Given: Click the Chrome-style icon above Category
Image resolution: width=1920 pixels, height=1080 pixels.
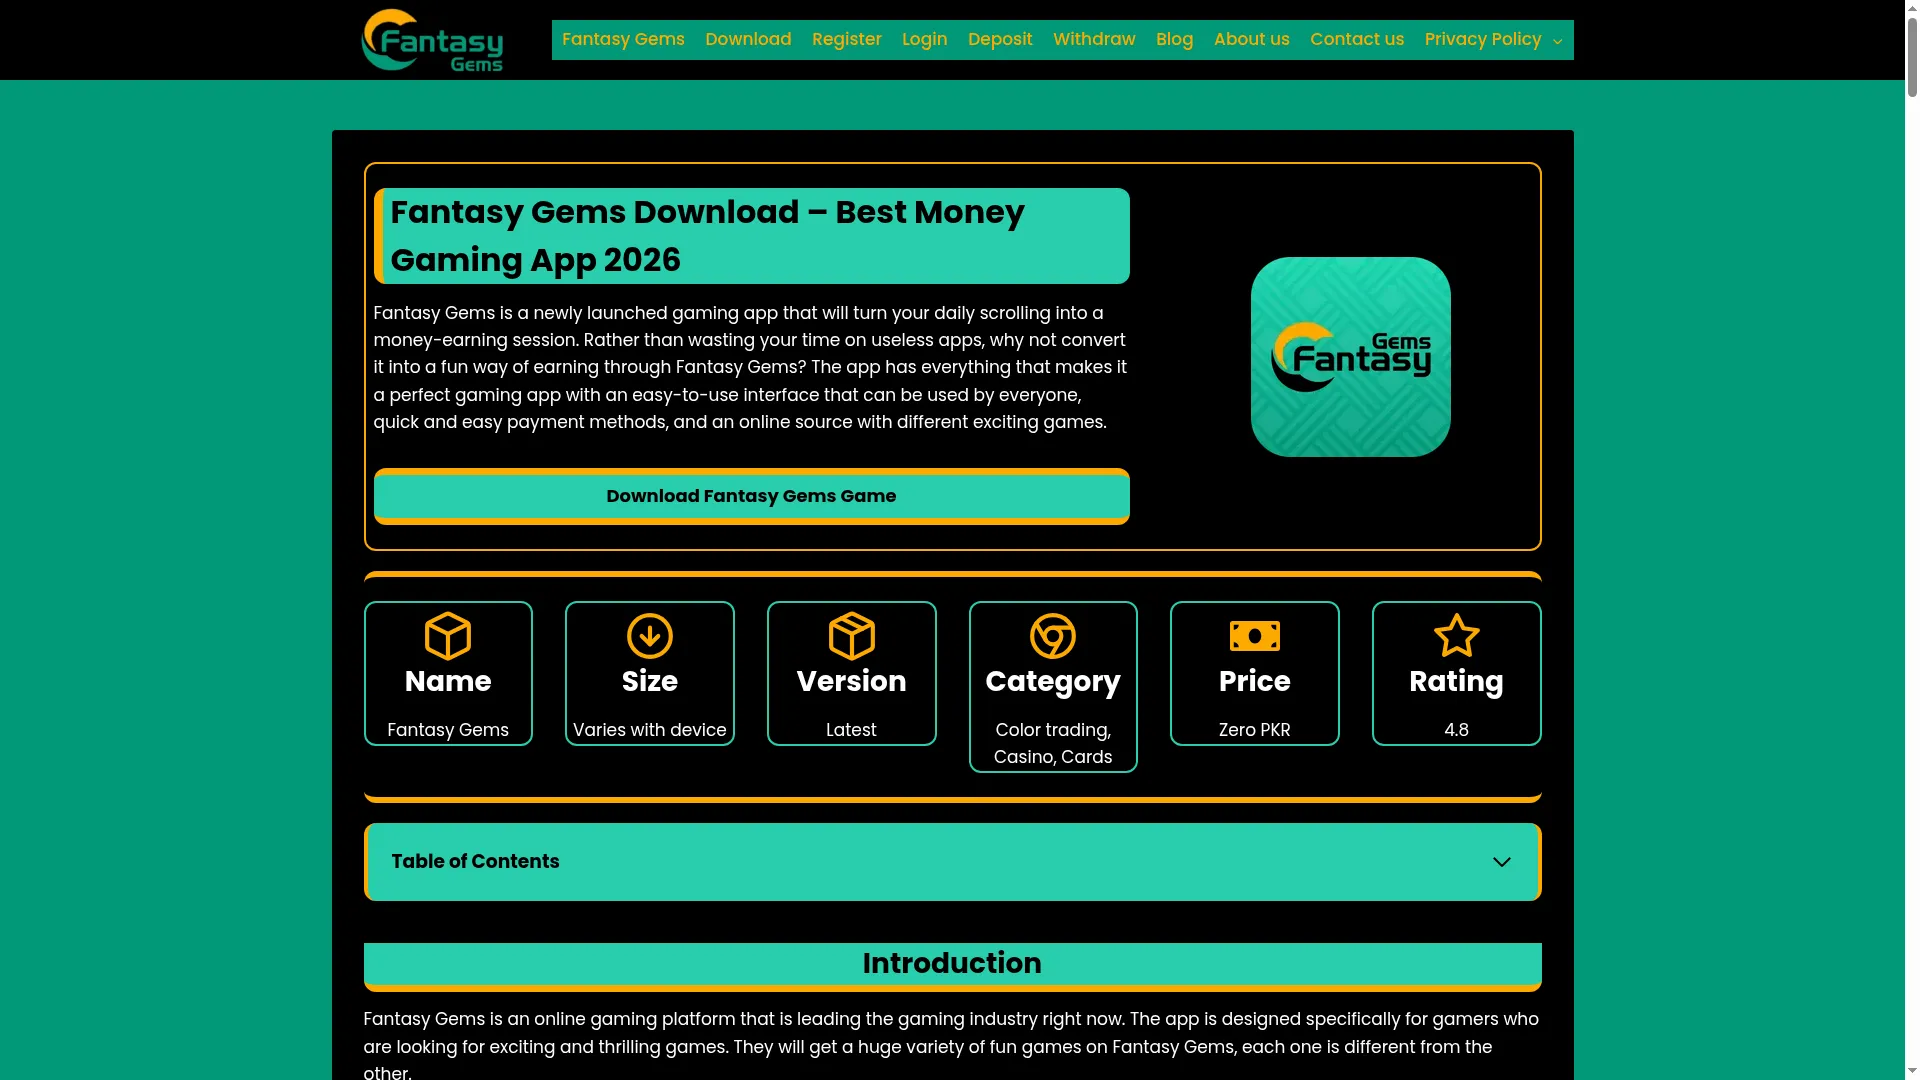Looking at the screenshot, I should coord(1053,636).
